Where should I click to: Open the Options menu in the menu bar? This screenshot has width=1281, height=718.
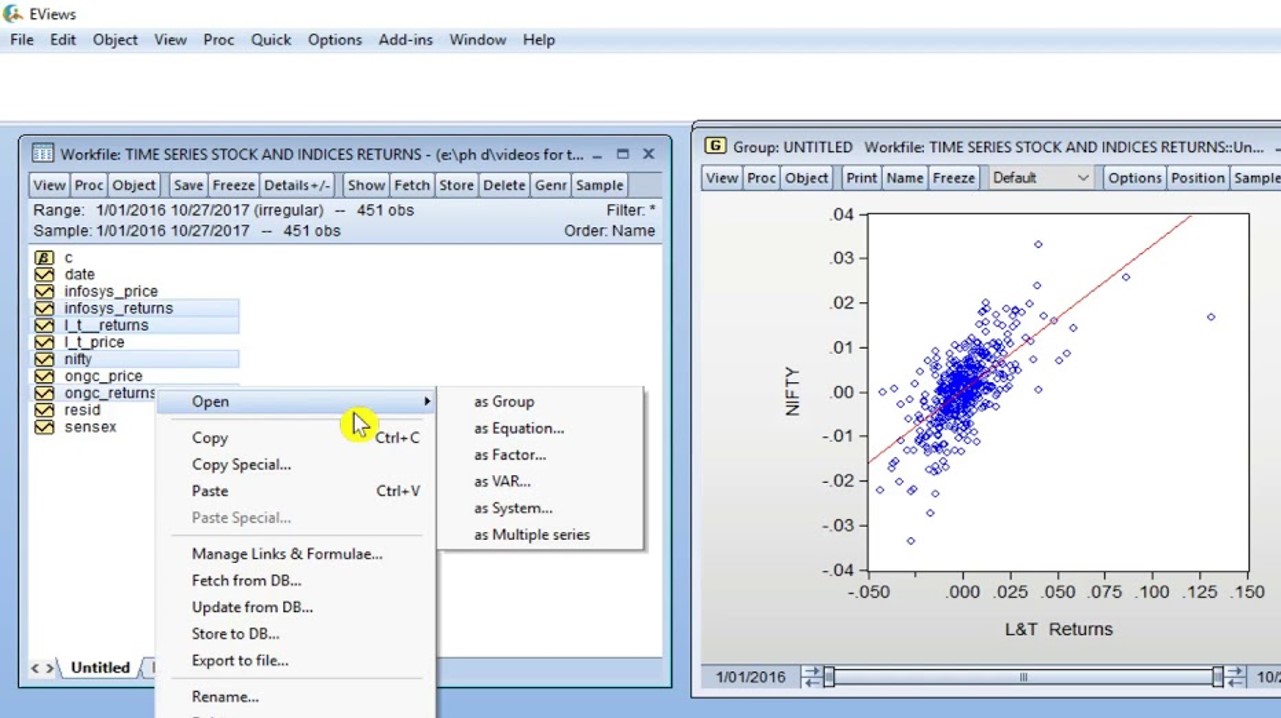(334, 40)
